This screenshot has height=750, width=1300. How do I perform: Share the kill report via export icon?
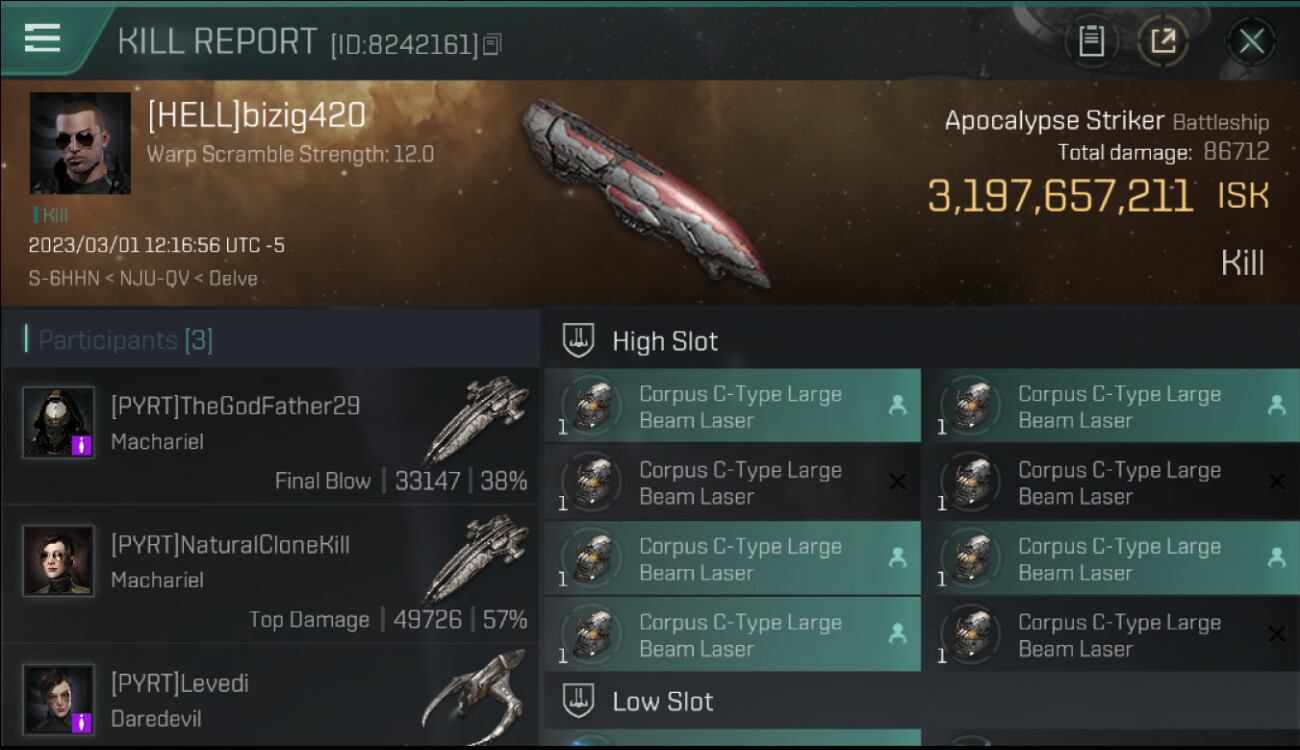tap(1163, 41)
